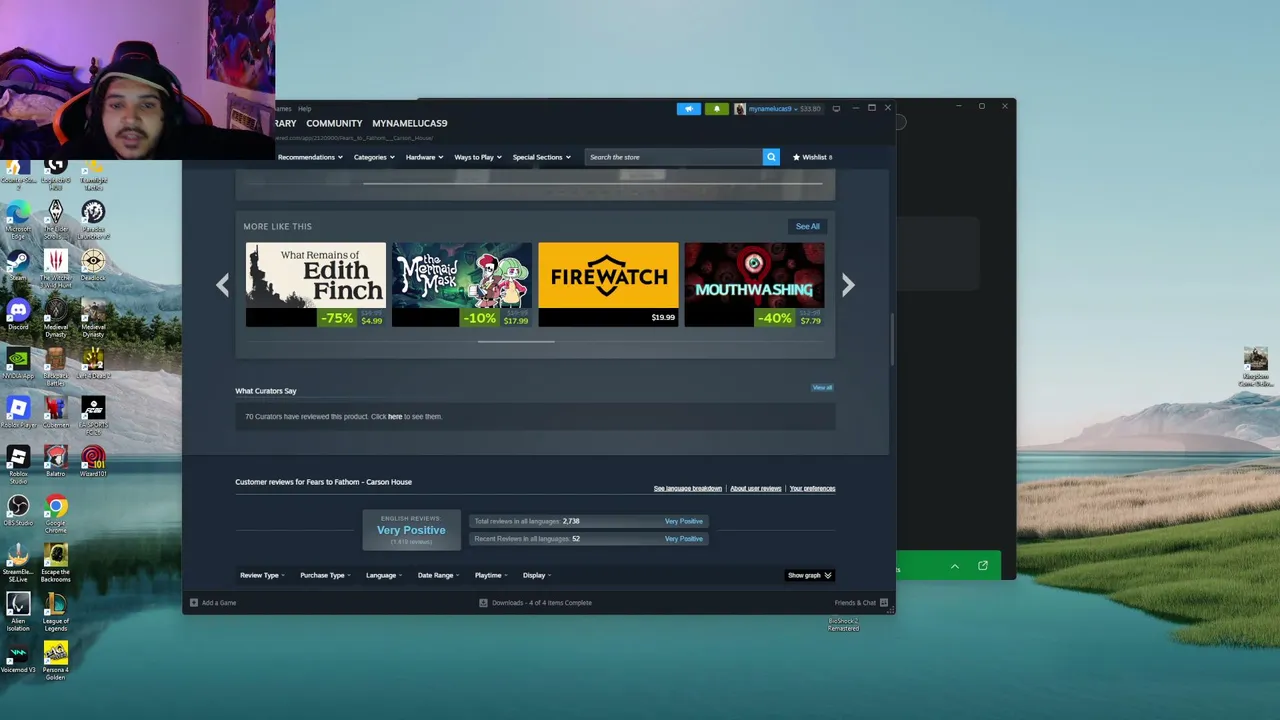Open the Date Range filter dropdown
Image resolution: width=1280 pixels, height=720 pixels.
(x=438, y=575)
